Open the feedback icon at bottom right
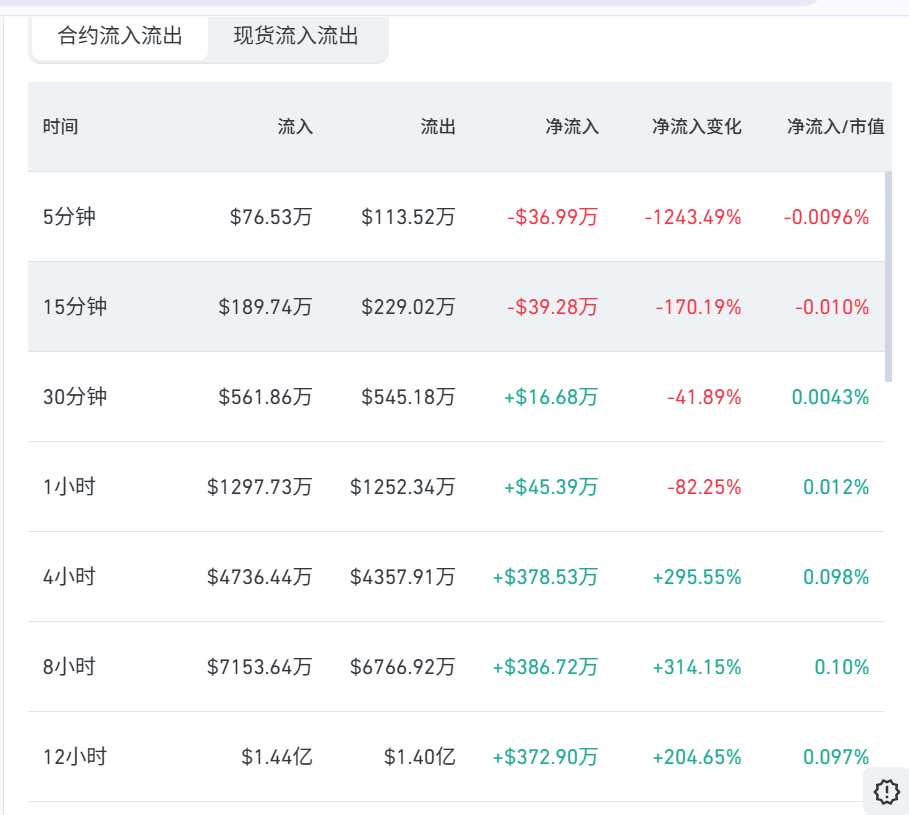Screen dimensions: 909x815 [x=886, y=791]
